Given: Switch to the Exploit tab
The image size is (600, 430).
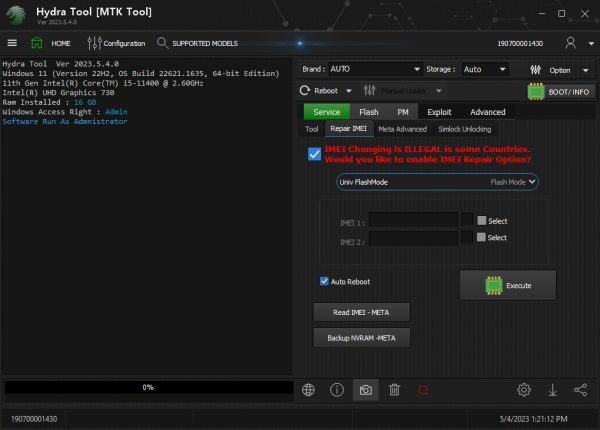Looking at the screenshot, I should 439,112.
